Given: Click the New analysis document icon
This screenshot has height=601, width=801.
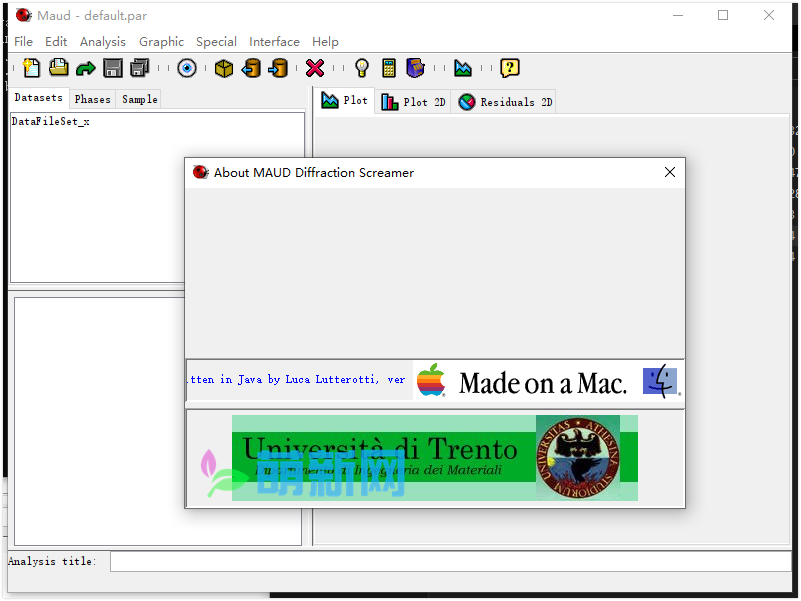Looking at the screenshot, I should coord(32,68).
